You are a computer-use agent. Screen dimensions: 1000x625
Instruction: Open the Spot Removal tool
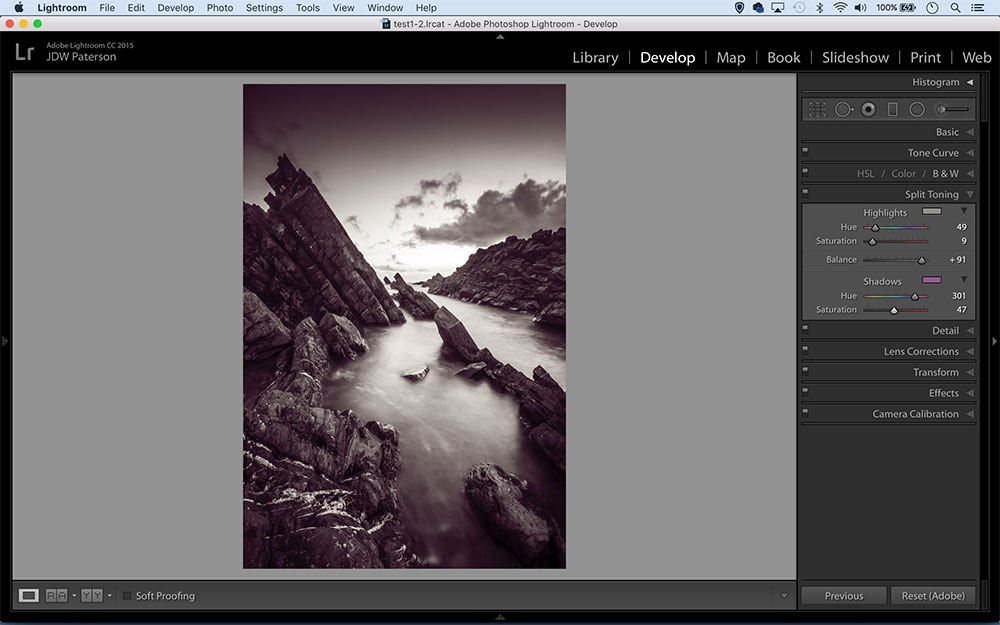[x=843, y=109]
